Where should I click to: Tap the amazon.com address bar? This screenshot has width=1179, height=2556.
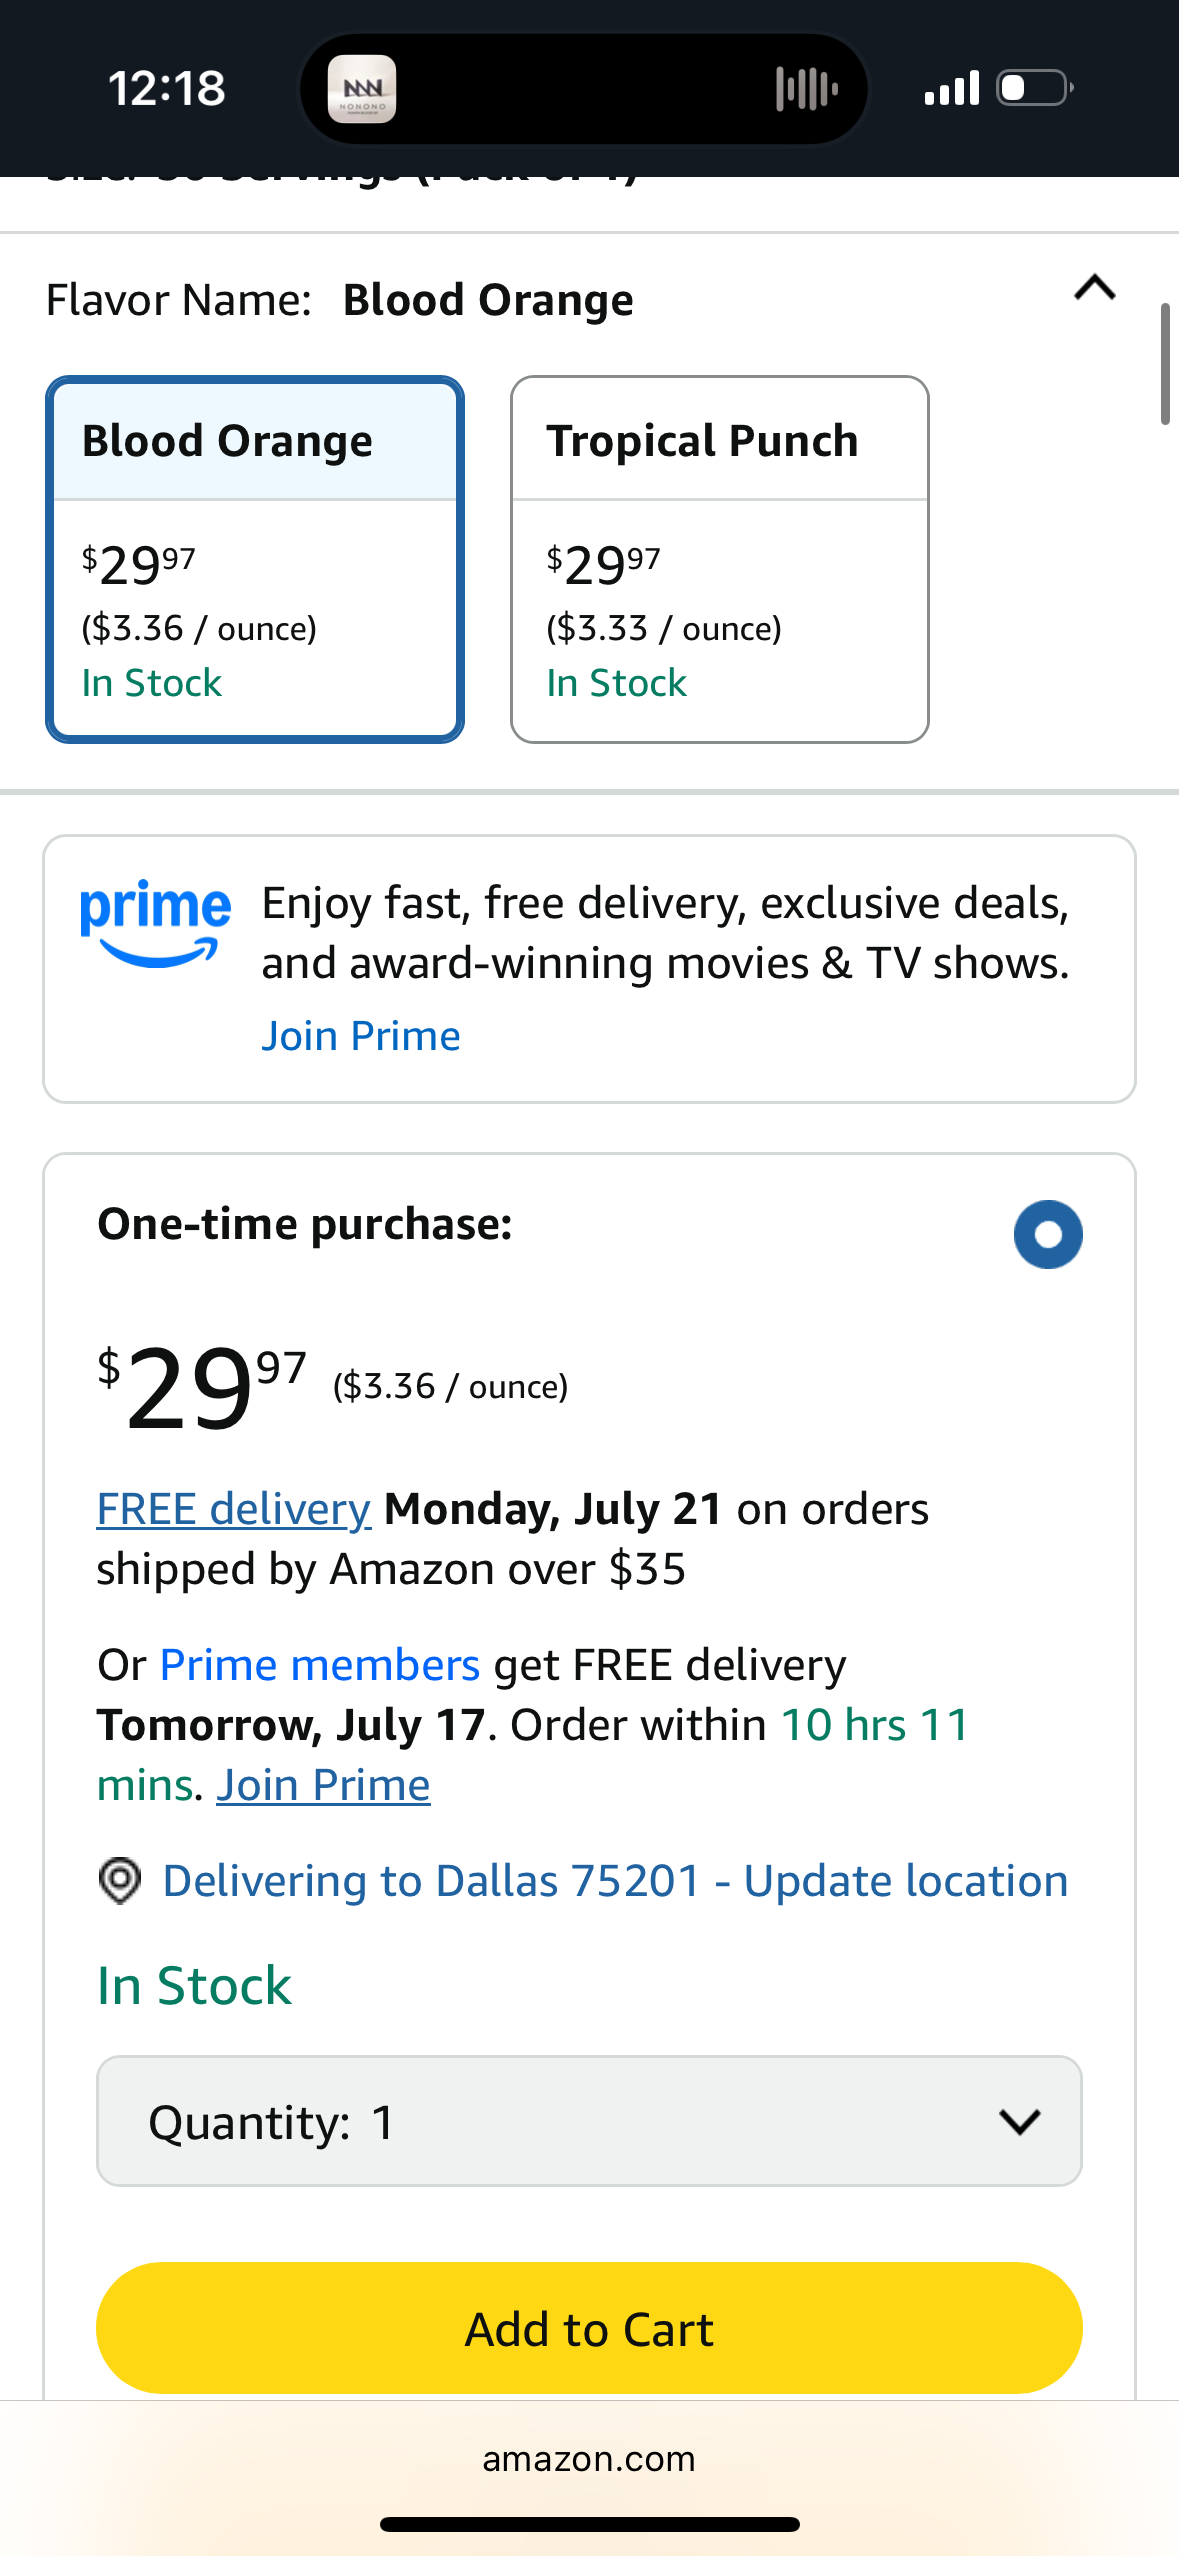(589, 2459)
